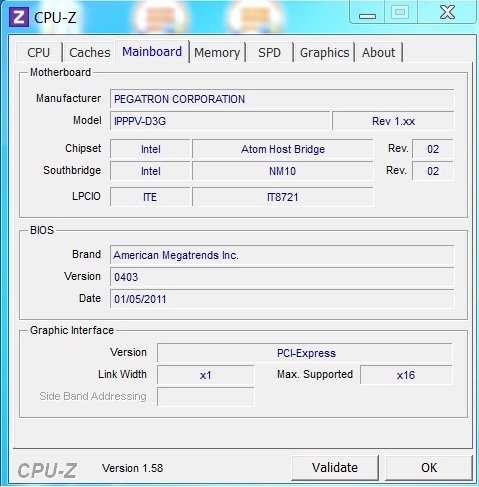Click the Rev 1.xx model revision field
The image size is (479, 487).
click(x=393, y=121)
